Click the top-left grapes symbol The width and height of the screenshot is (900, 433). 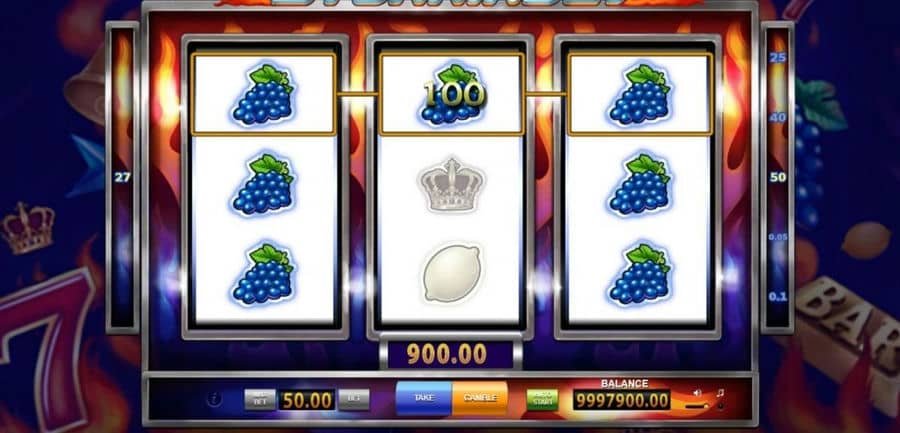[x=263, y=94]
